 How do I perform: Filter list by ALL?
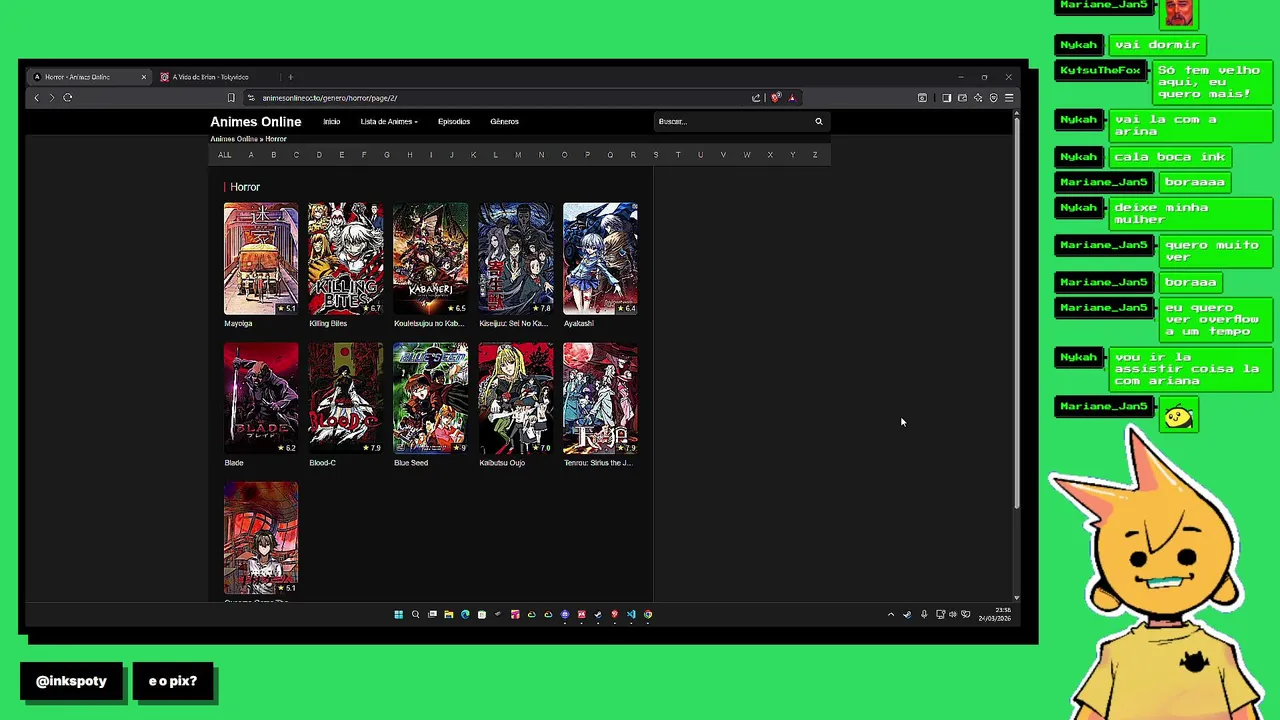(x=225, y=155)
